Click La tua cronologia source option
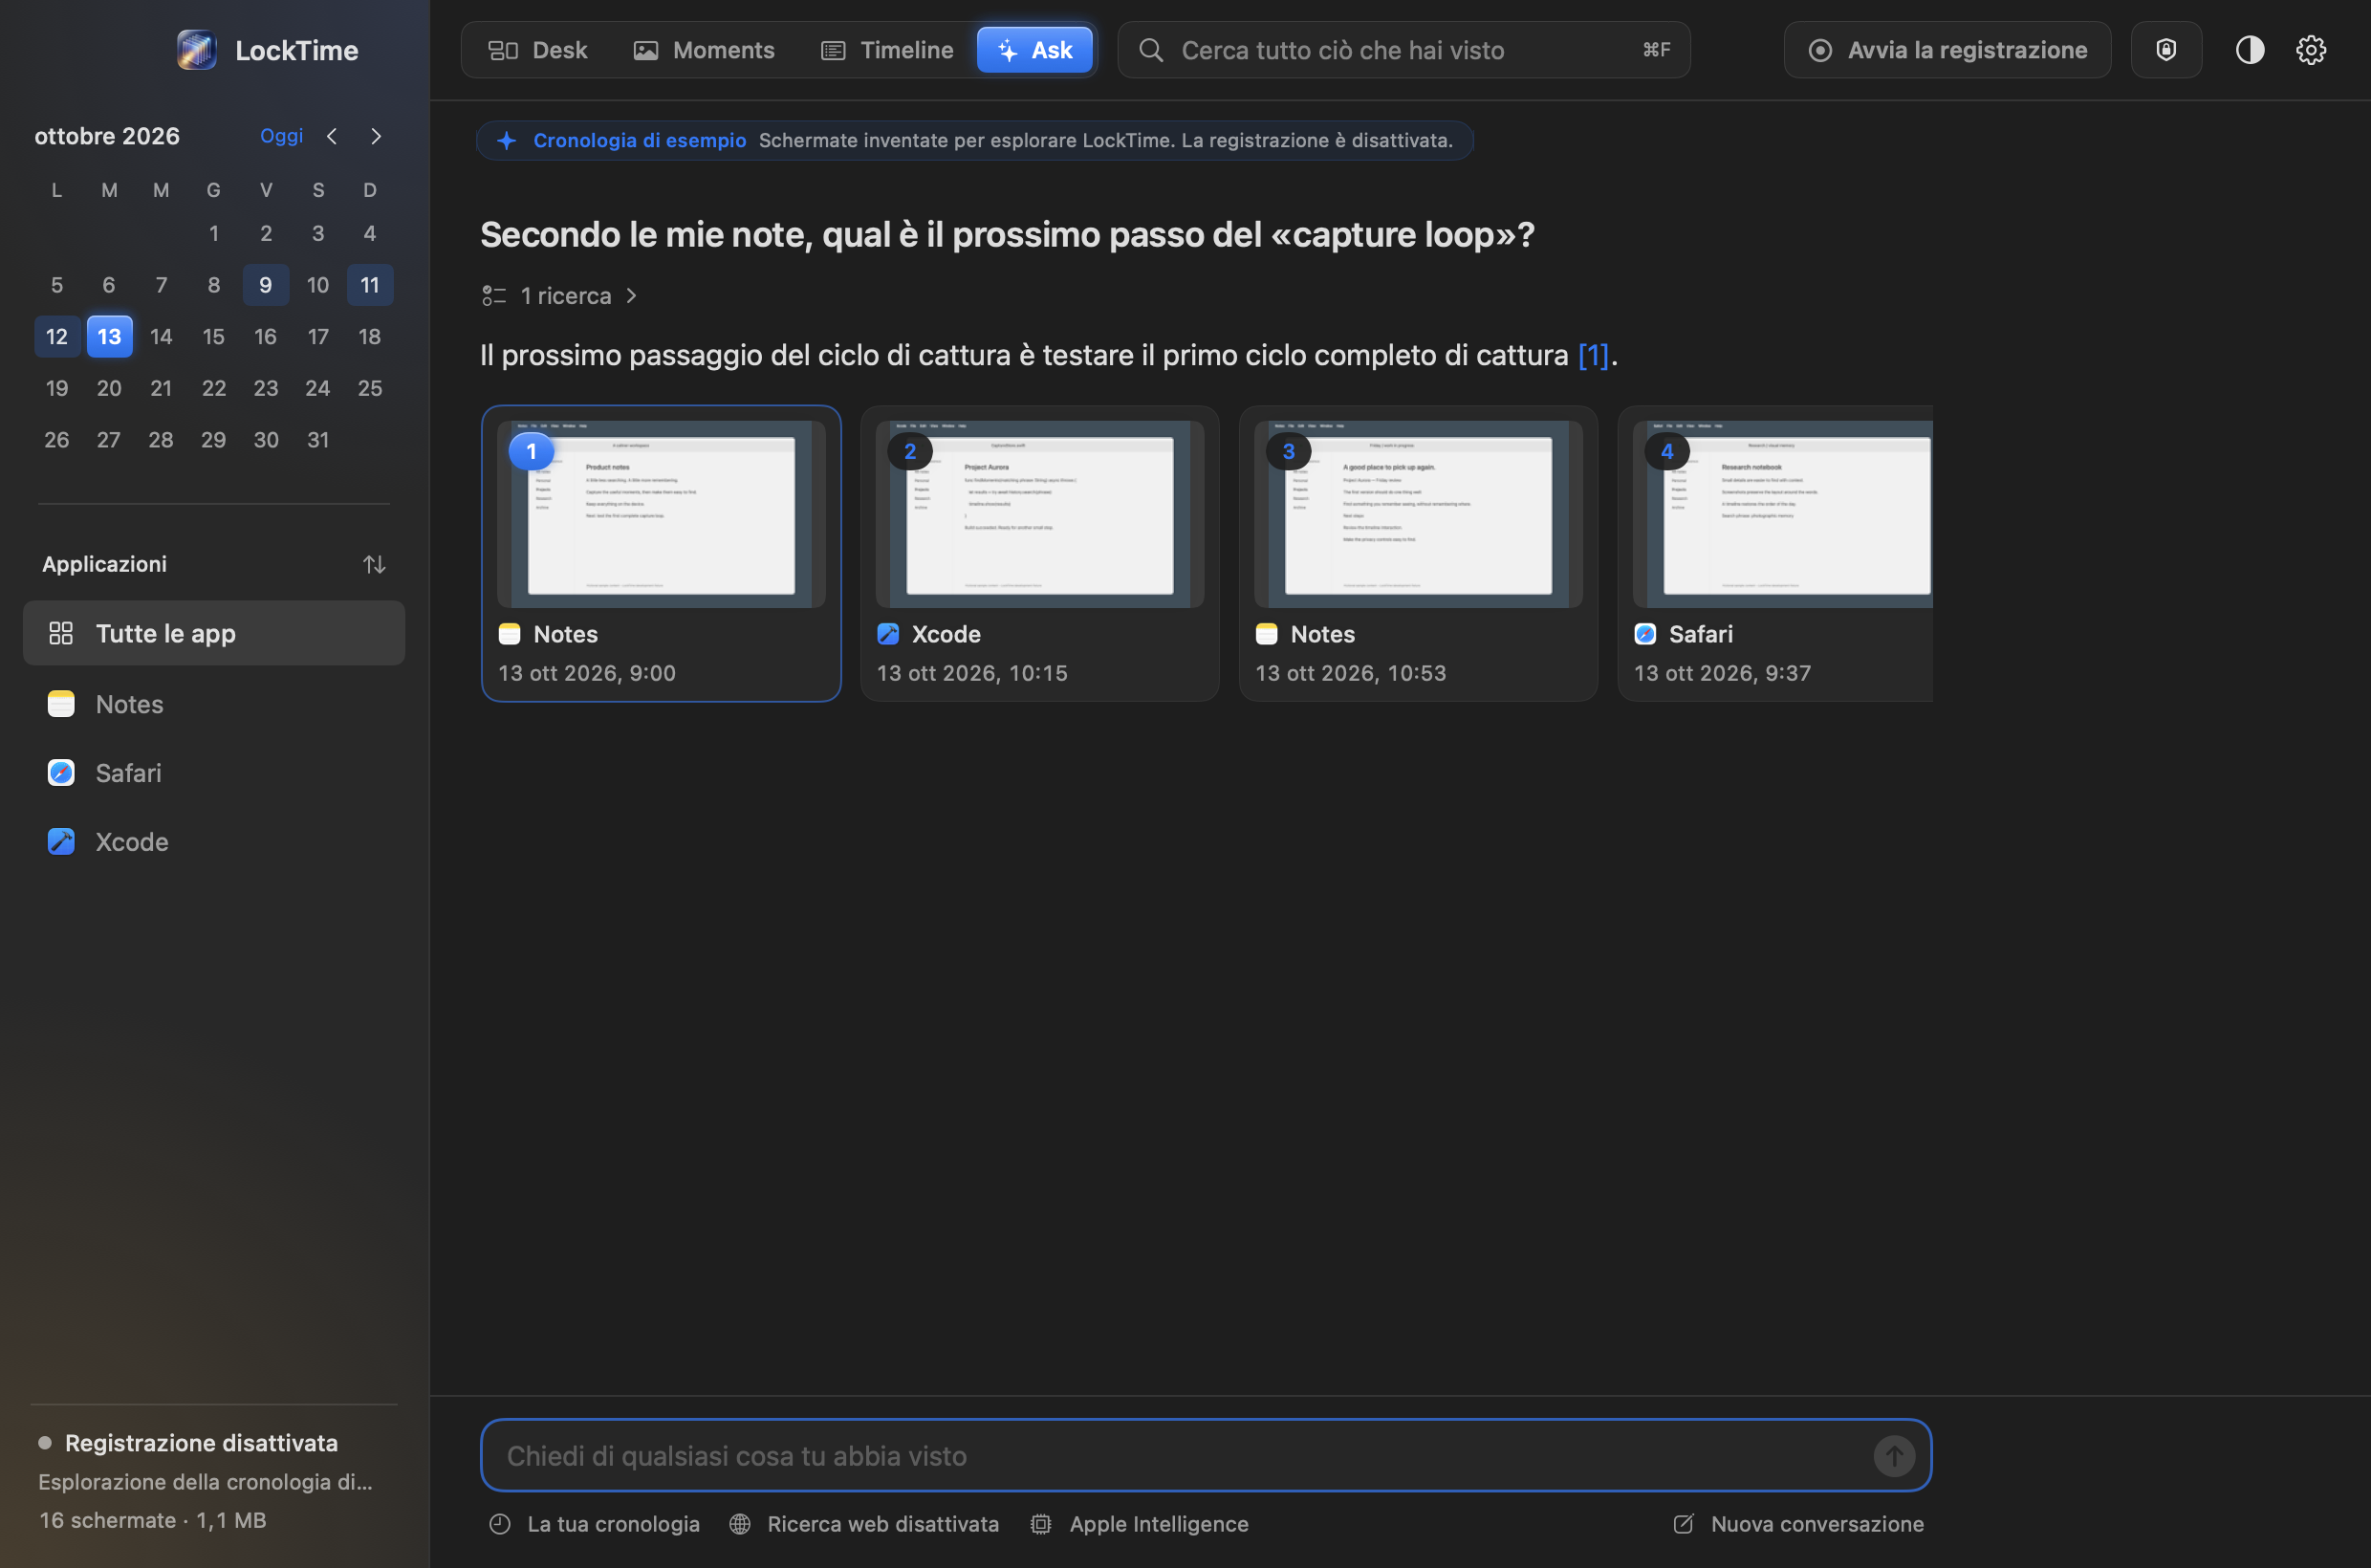This screenshot has height=1568, width=2371. click(595, 1524)
